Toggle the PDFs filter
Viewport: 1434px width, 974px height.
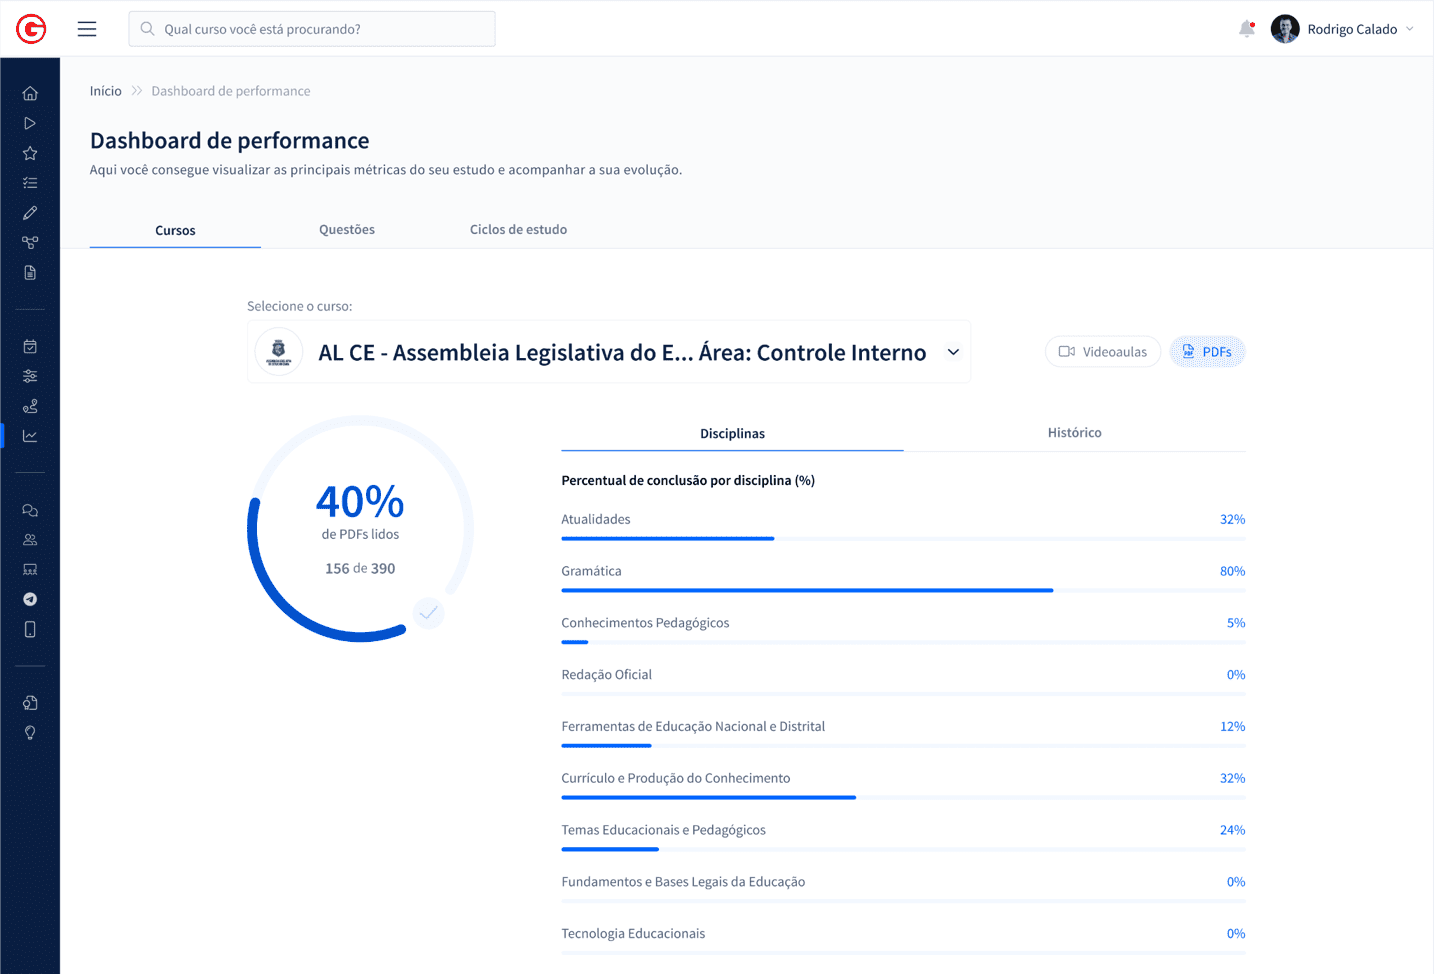pyautogui.click(x=1207, y=352)
